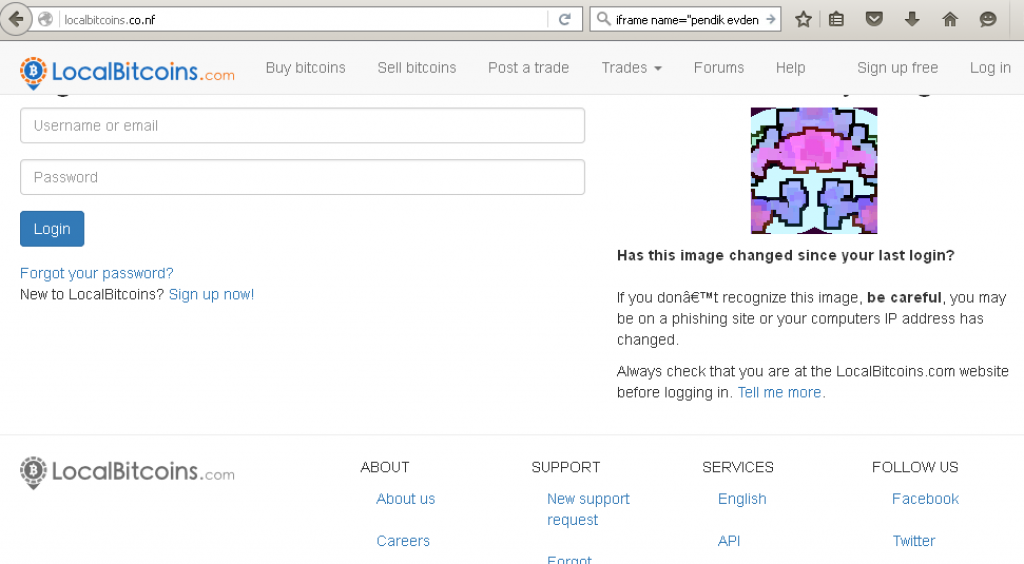Bookmark this page with star icon
The height and width of the screenshot is (564, 1024).
pyautogui.click(x=803, y=20)
